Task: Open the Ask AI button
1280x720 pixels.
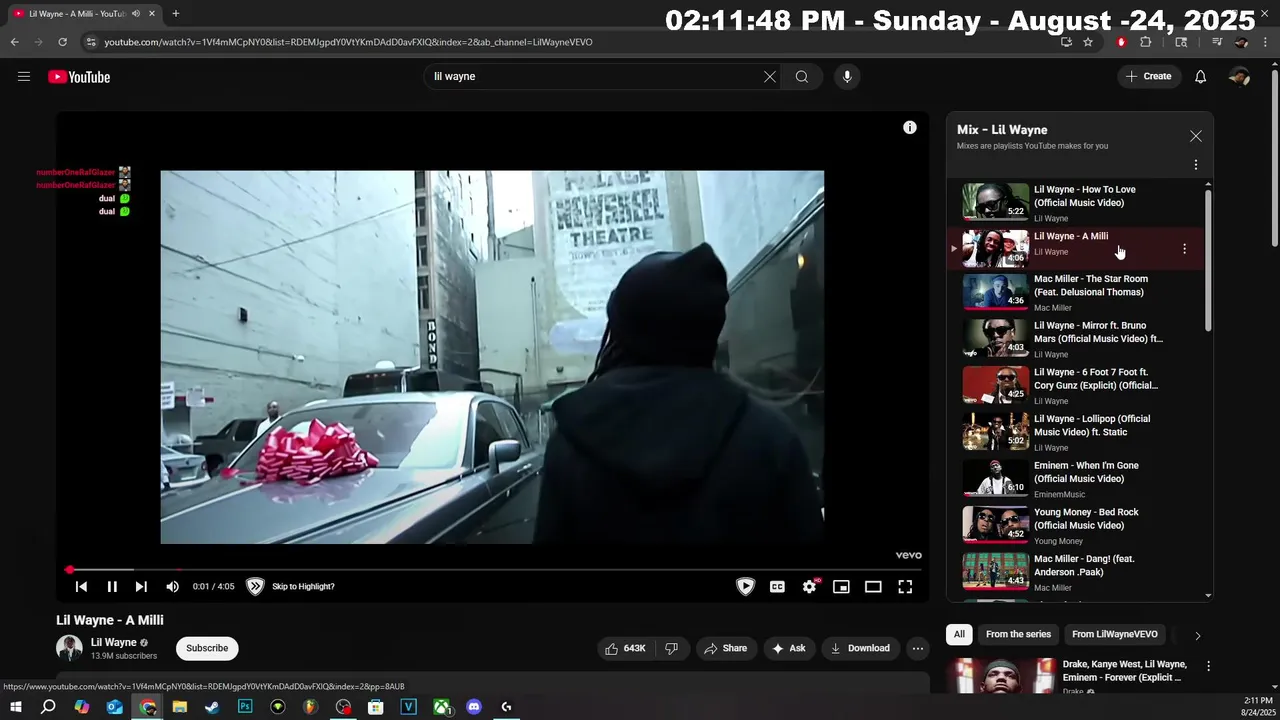Action: coord(788,648)
